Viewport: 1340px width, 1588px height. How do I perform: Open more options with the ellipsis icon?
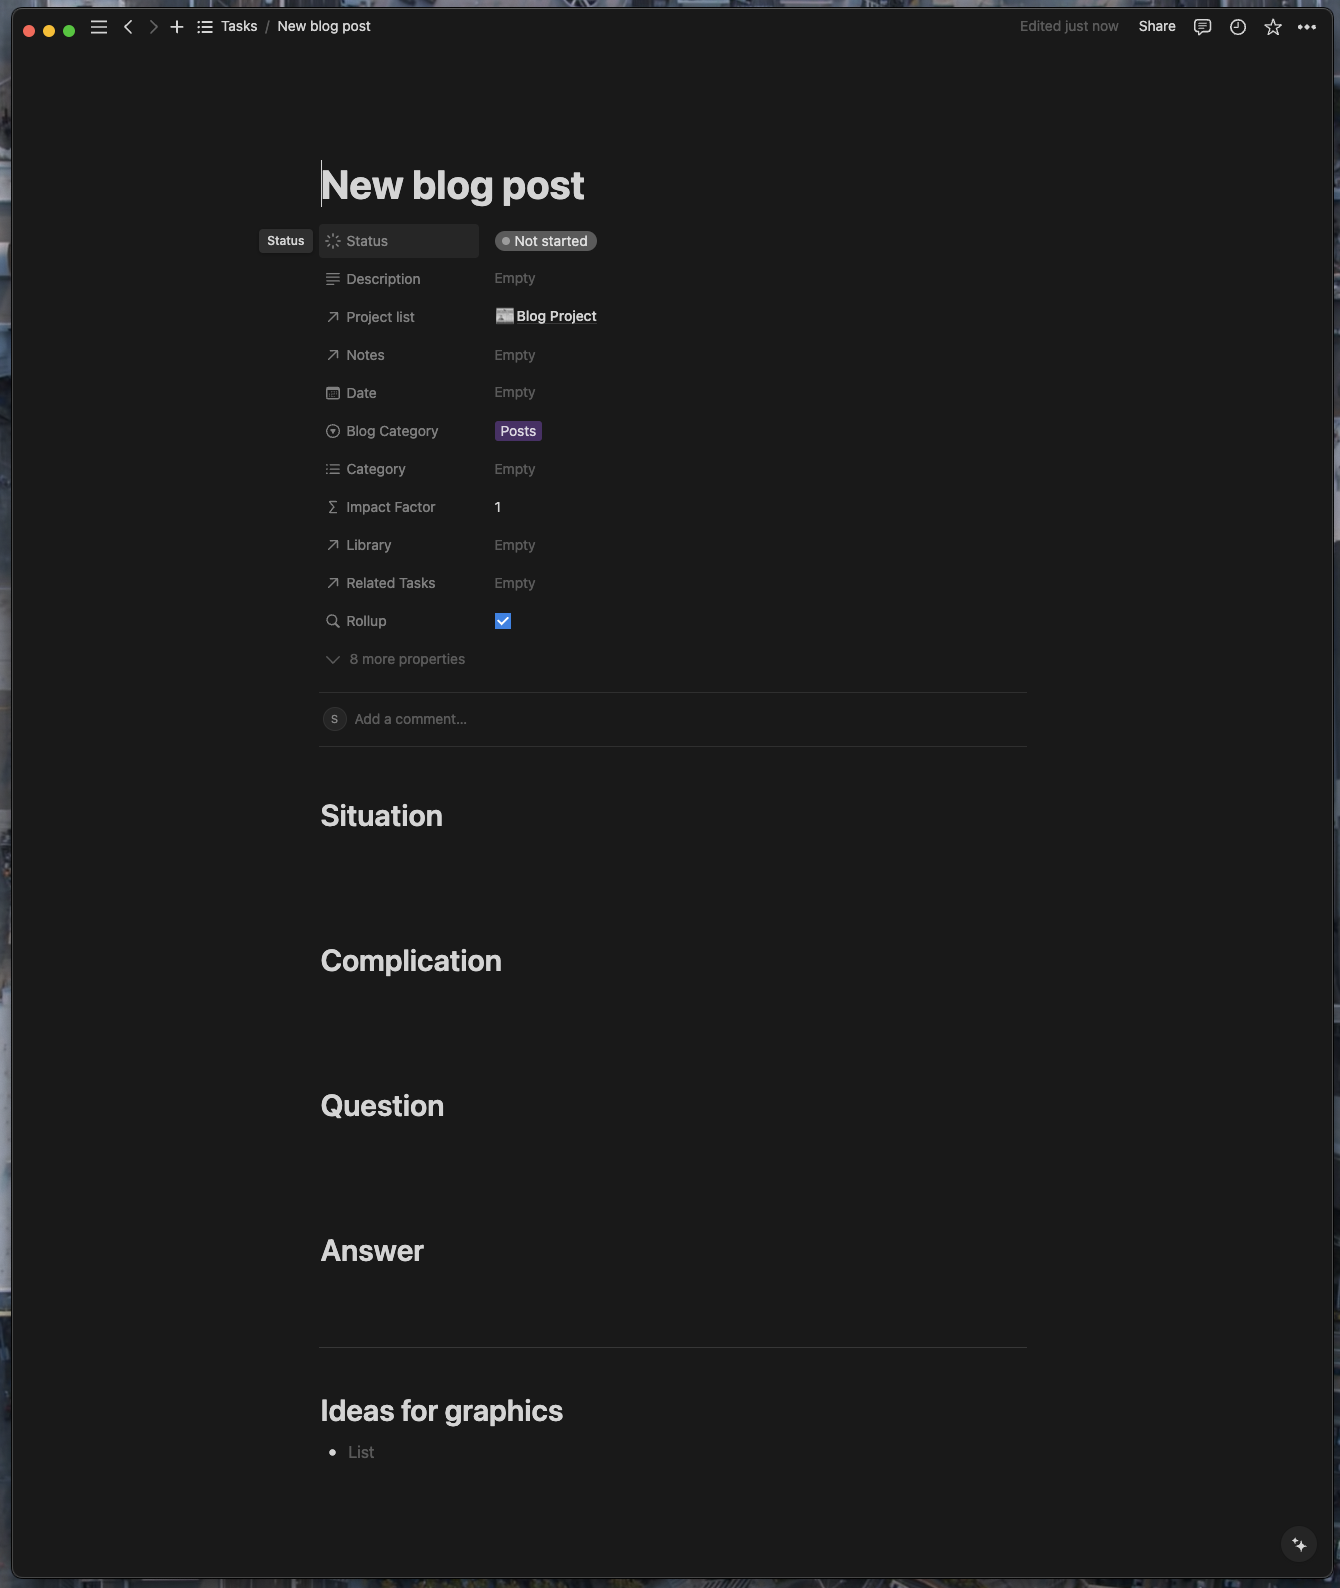pos(1306,27)
